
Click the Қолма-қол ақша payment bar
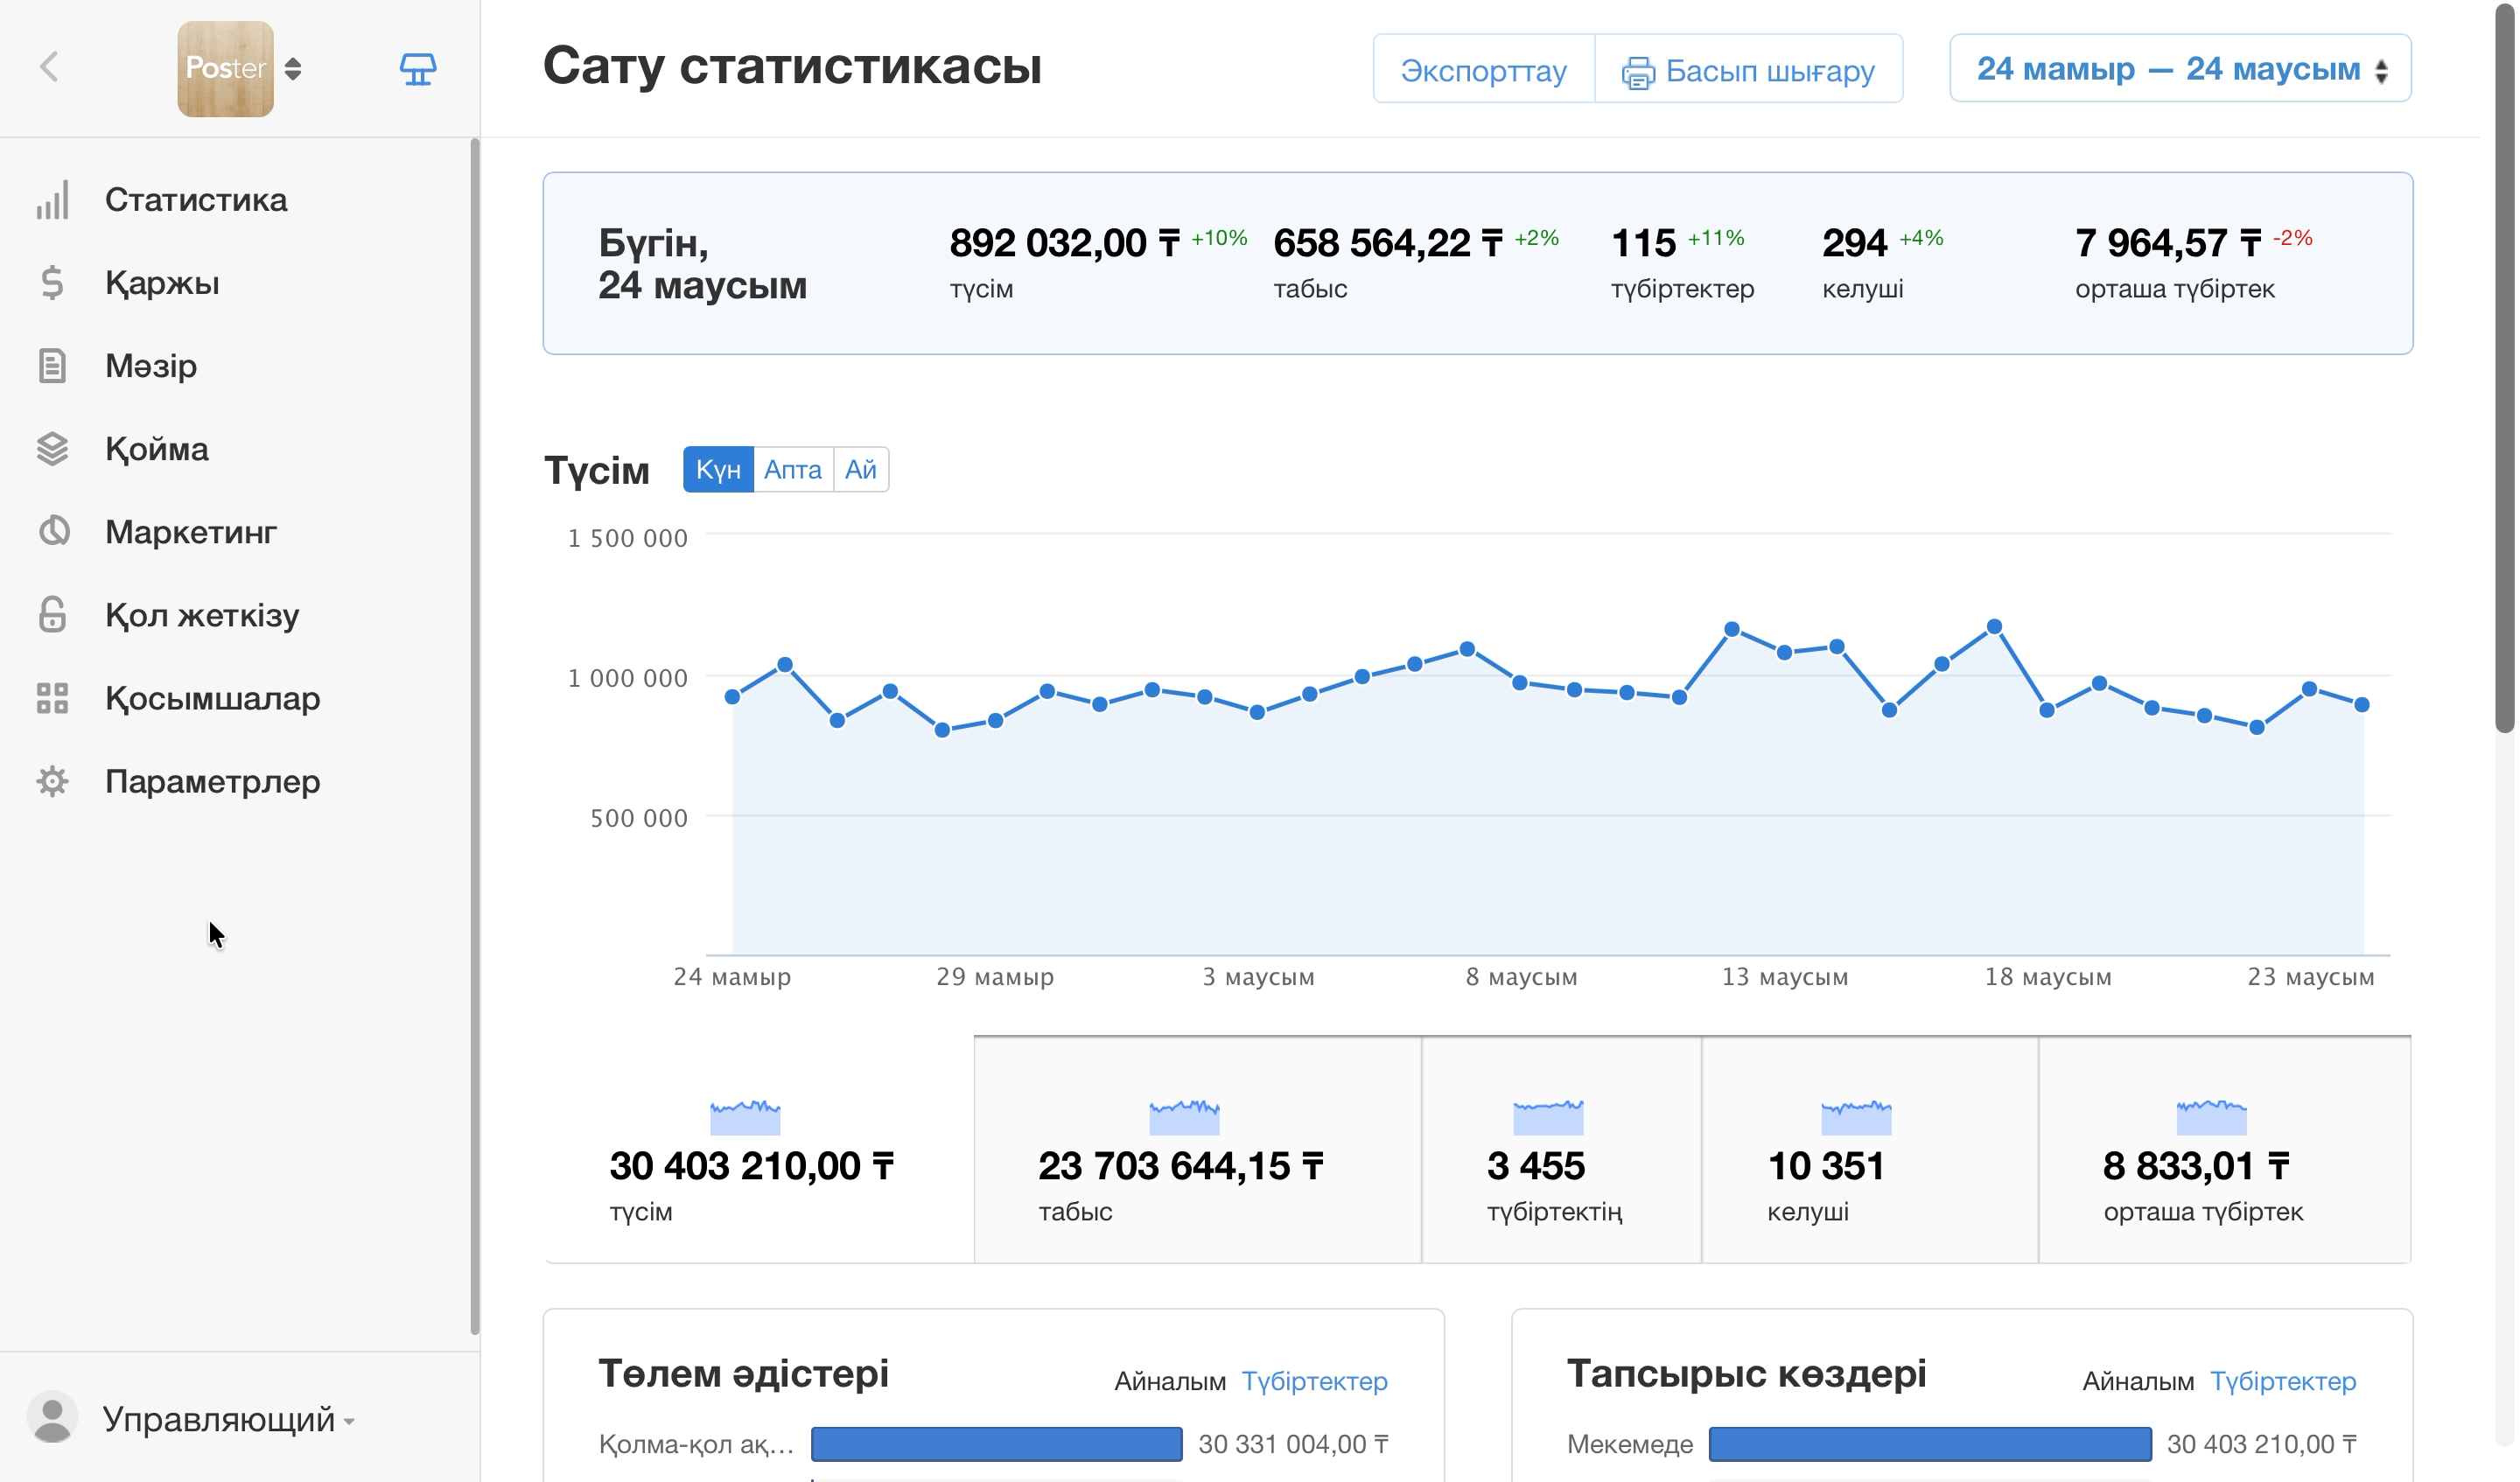pyautogui.click(x=997, y=1445)
